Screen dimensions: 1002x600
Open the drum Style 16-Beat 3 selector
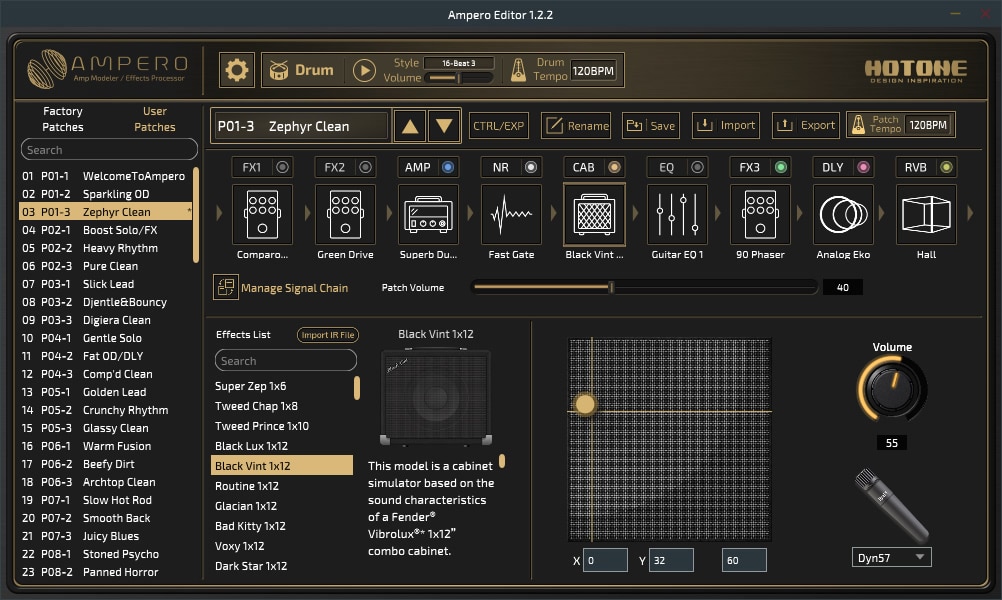coord(459,63)
